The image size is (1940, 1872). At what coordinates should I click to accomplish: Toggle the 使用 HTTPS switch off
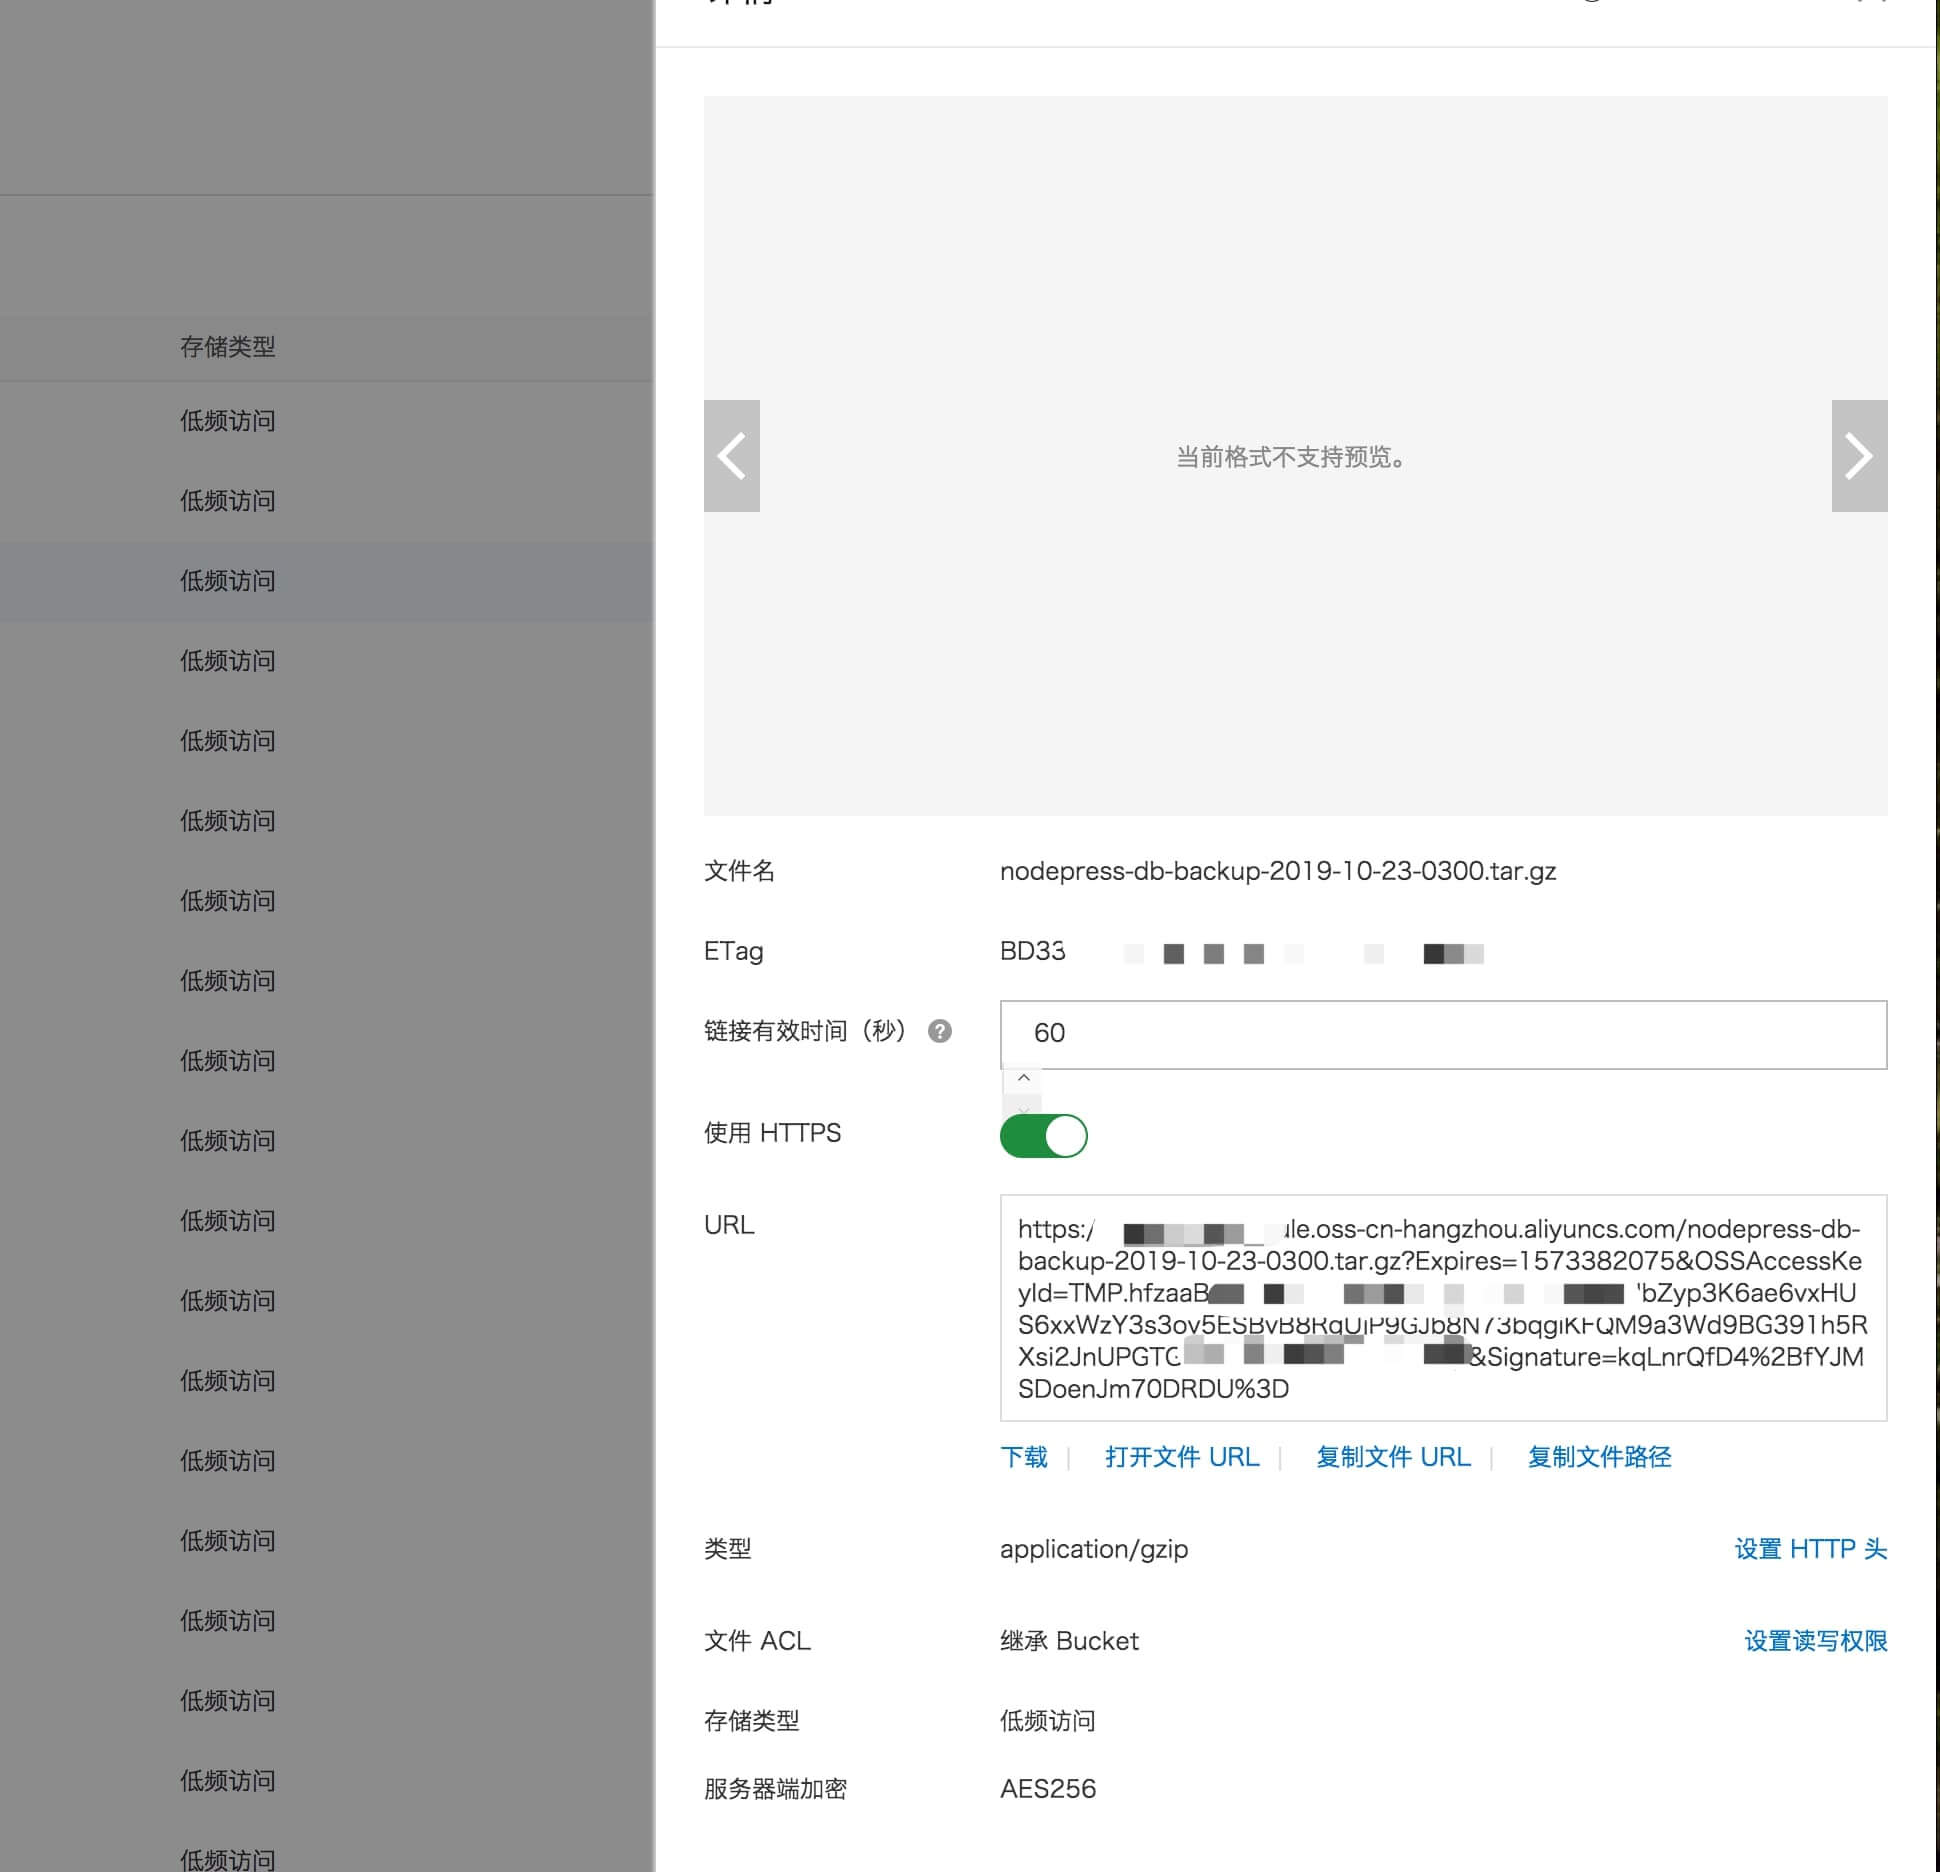click(x=1043, y=1135)
